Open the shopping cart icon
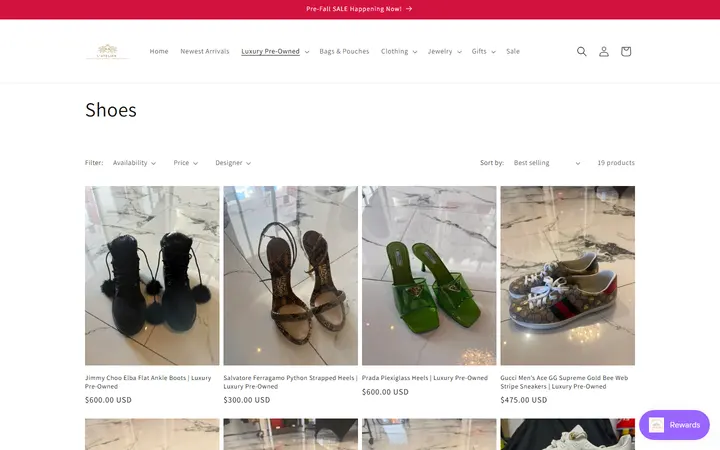 point(625,51)
